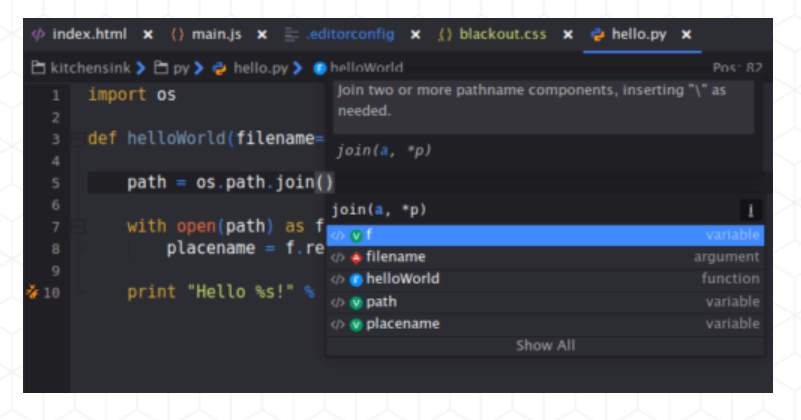Image resolution: width=801 pixels, height=420 pixels.
Task: Close the index.html tab
Action: pos(148,34)
